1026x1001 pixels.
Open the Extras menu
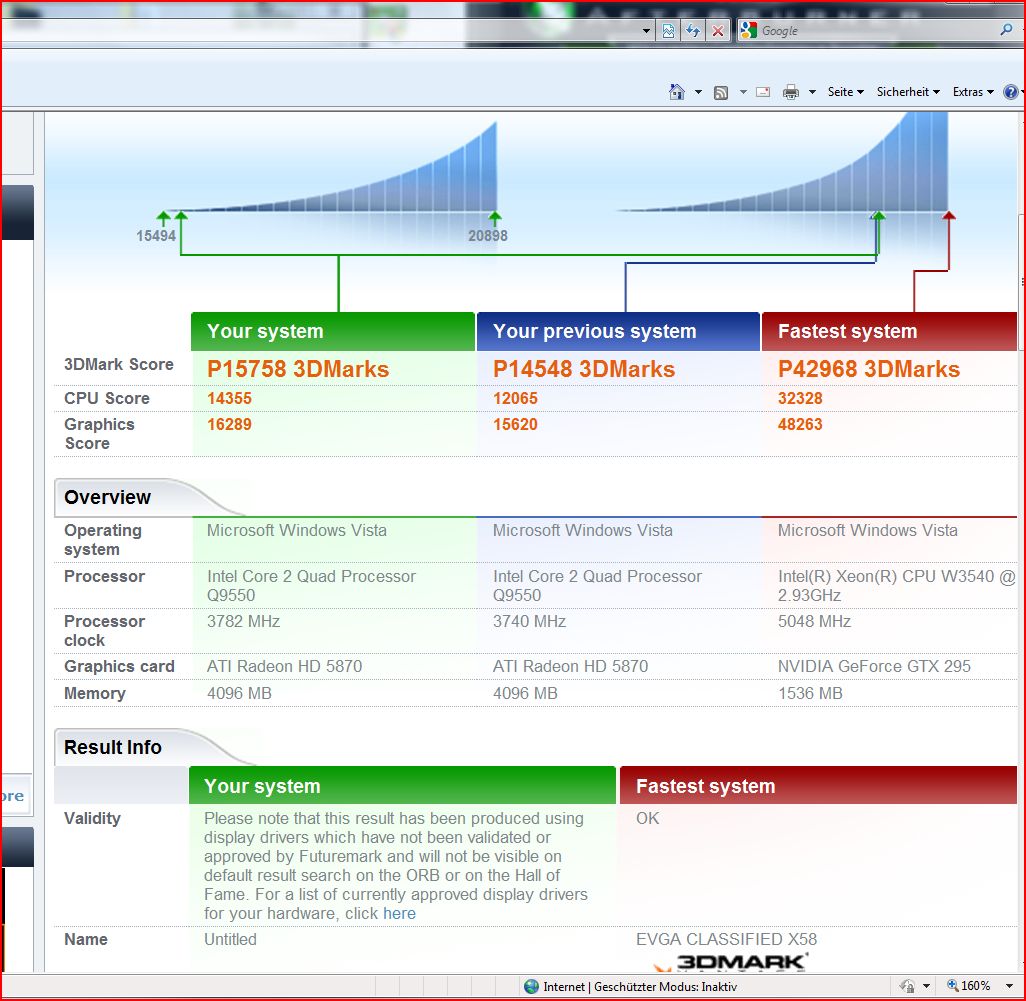tap(973, 92)
